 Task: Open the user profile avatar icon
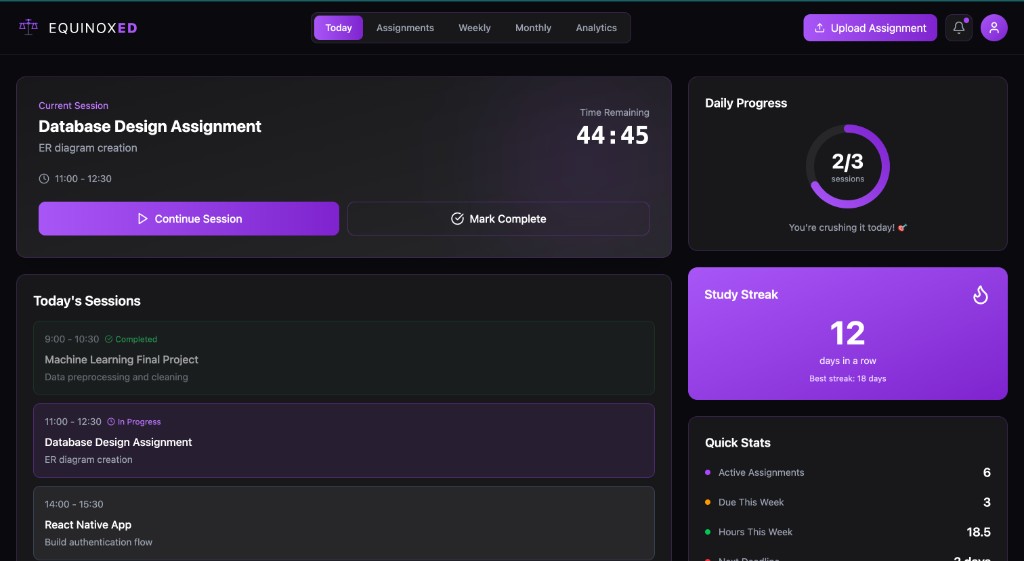pyautogui.click(x=994, y=28)
